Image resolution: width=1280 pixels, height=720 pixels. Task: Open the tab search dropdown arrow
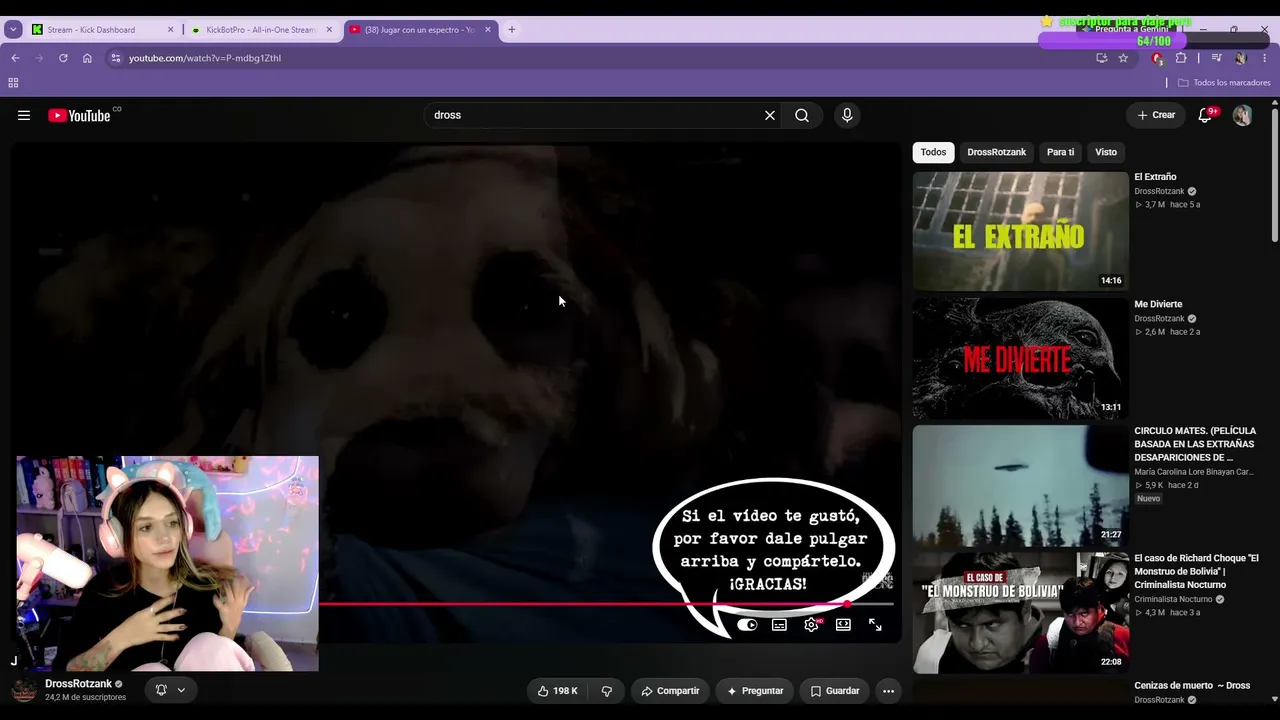13,30
